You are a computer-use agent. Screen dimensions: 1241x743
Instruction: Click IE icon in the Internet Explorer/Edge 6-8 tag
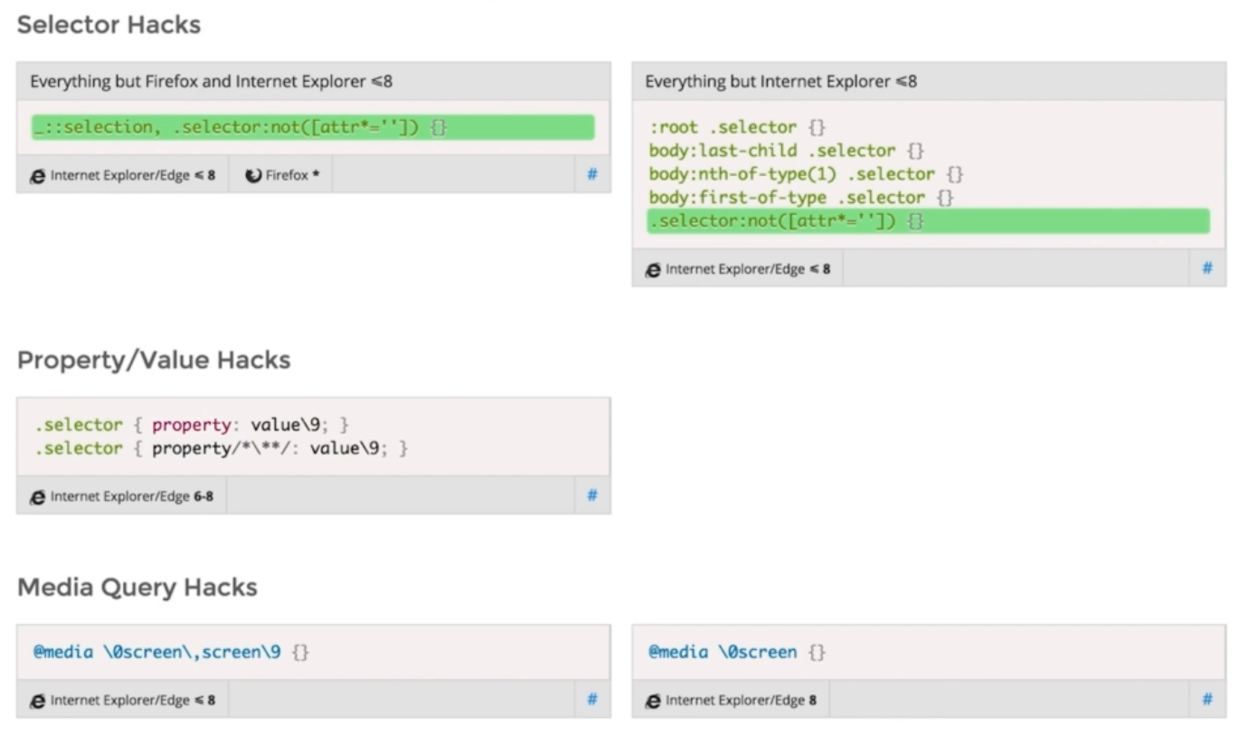[x=38, y=496]
